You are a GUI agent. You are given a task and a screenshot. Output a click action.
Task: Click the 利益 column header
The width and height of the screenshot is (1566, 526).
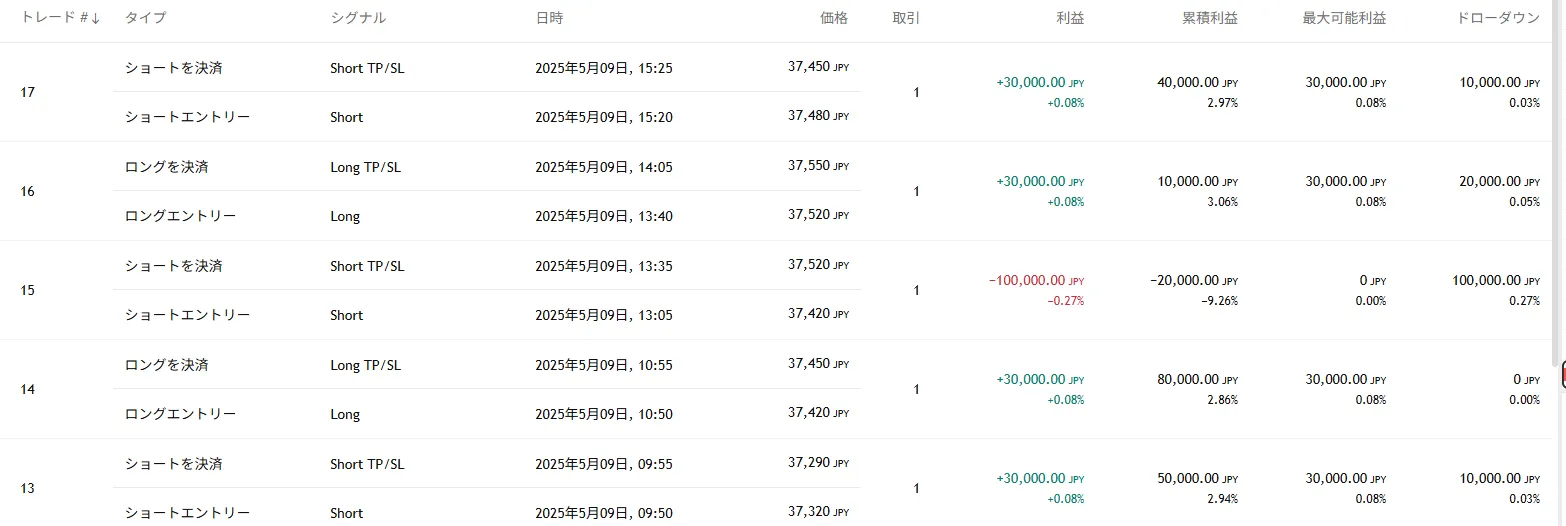(x=1069, y=18)
